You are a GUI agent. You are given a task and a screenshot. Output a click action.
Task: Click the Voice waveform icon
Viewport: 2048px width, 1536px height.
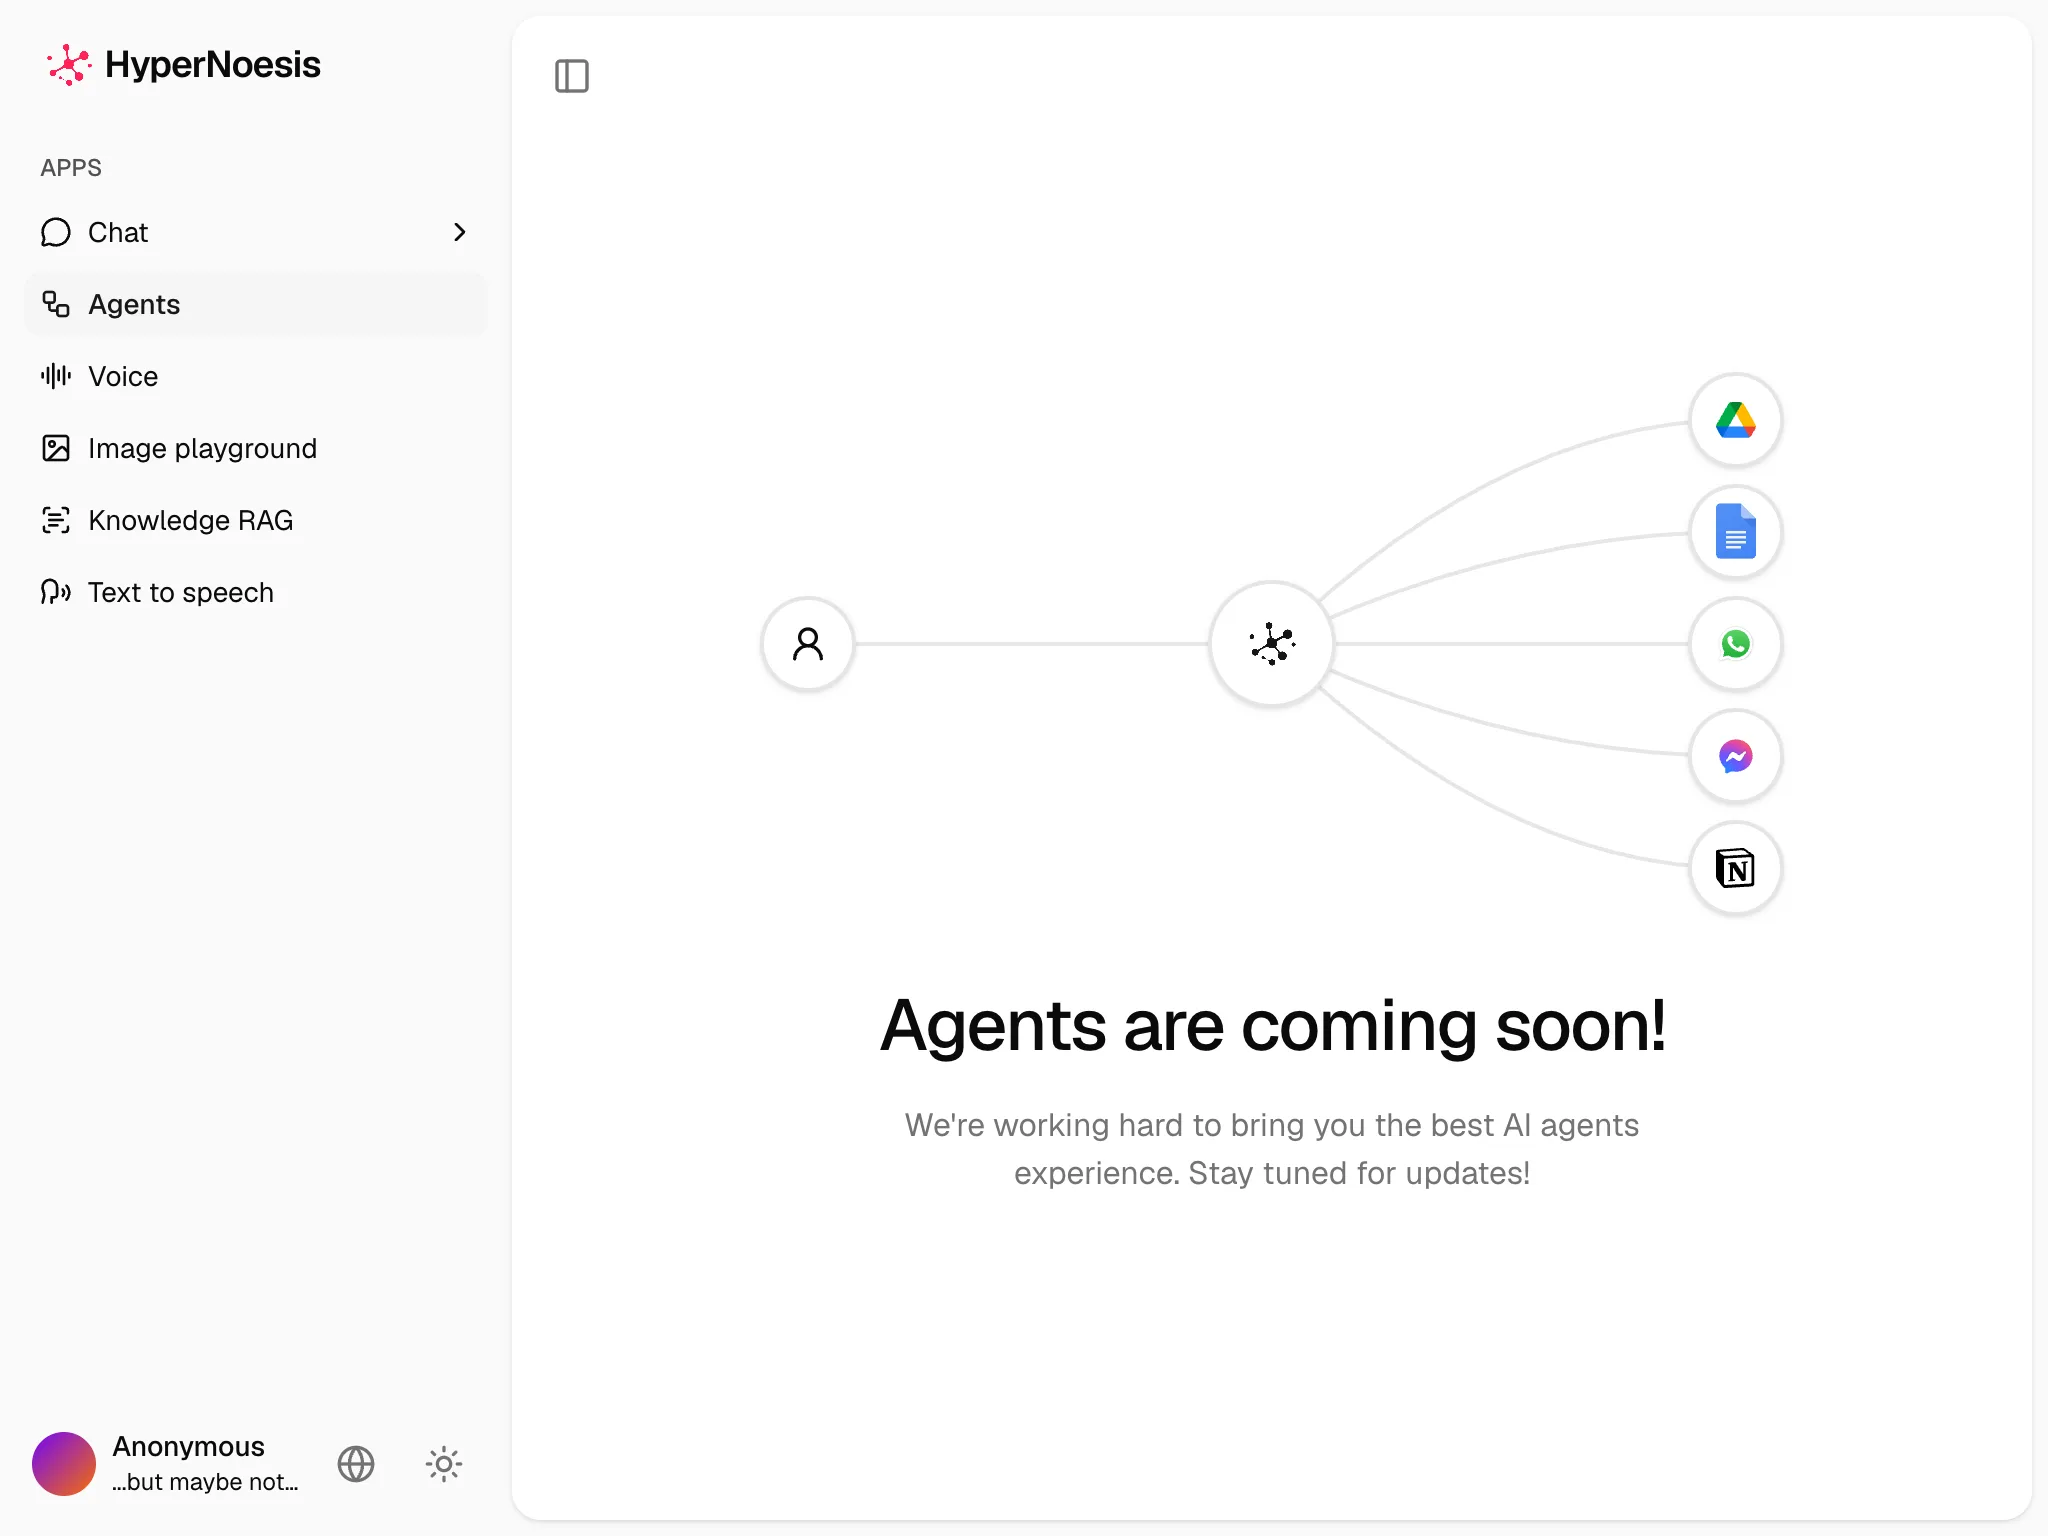click(56, 376)
